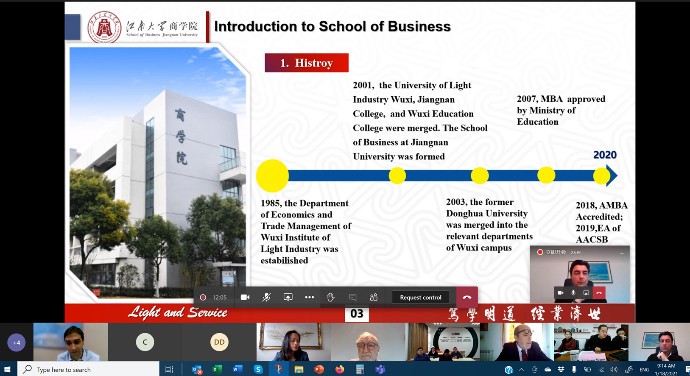Switch to Microsoft Teams taskbar icon
Image resolution: width=690 pixels, height=376 pixels.
point(380,369)
